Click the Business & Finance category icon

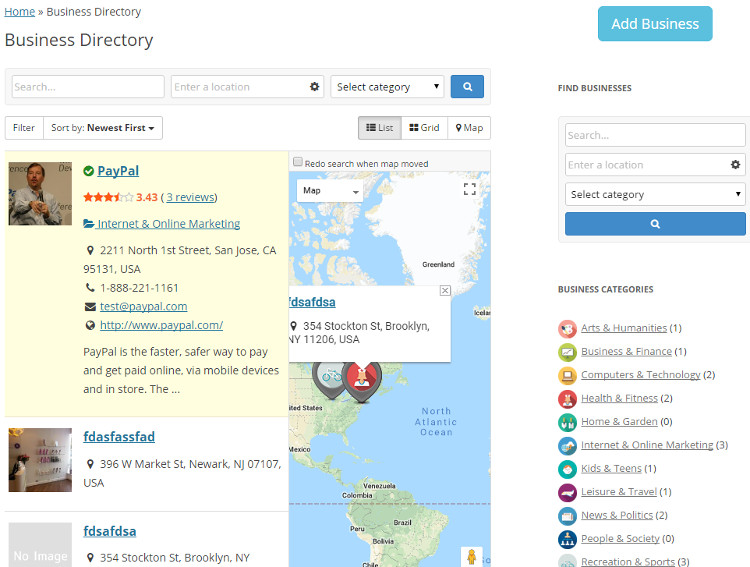(567, 352)
